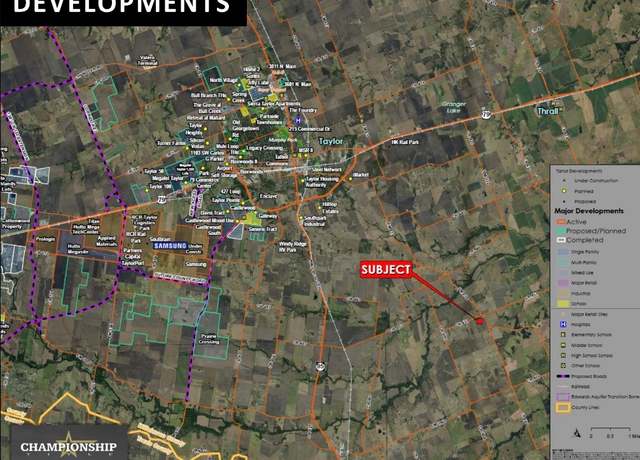Click the Taylor 100 label
Image resolution: width=640 pixels, height=460 pixels.
(x=160, y=186)
